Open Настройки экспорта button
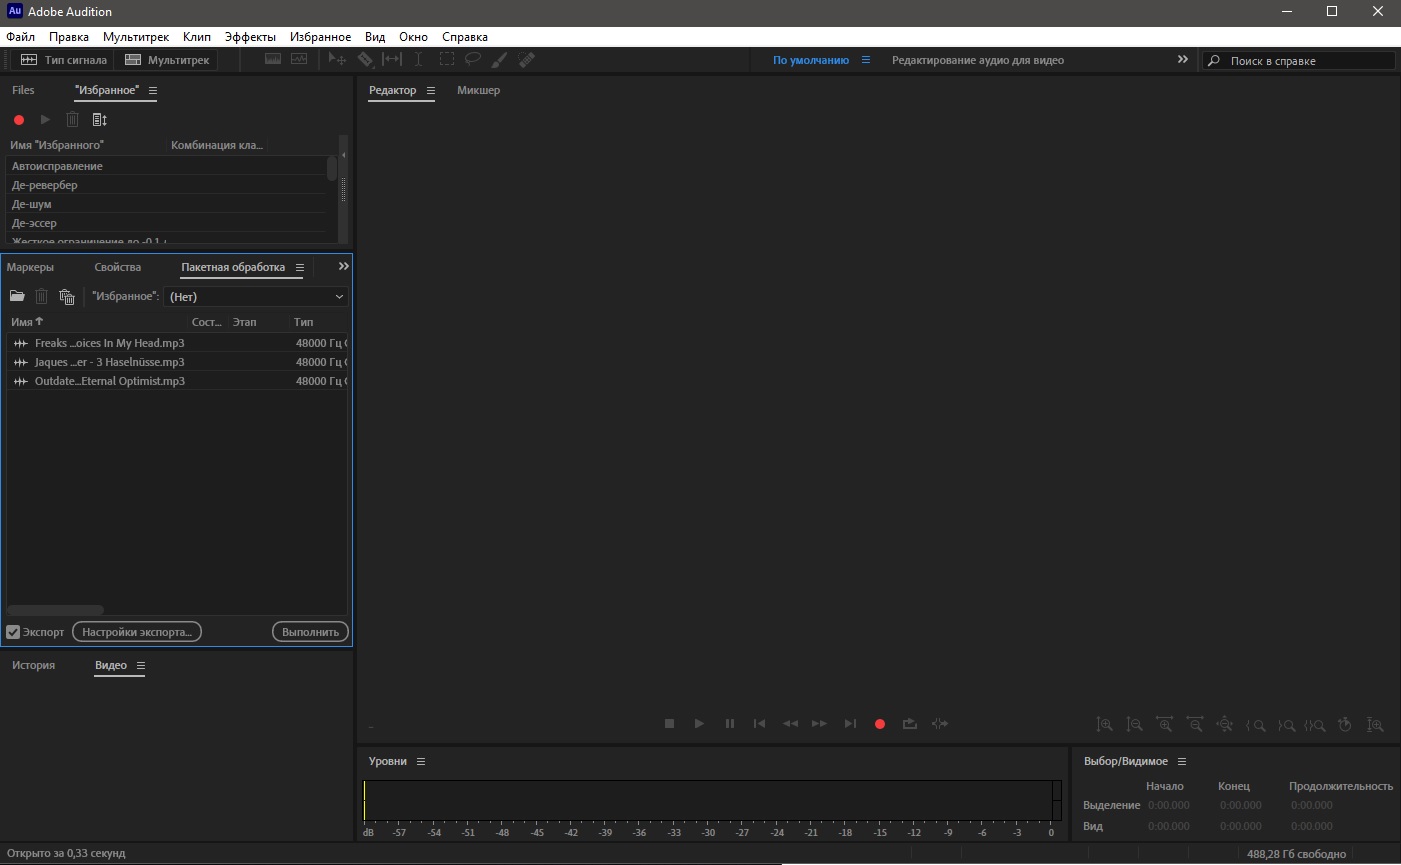Viewport: 1401px width, 865px height. [x=137, y=632]
